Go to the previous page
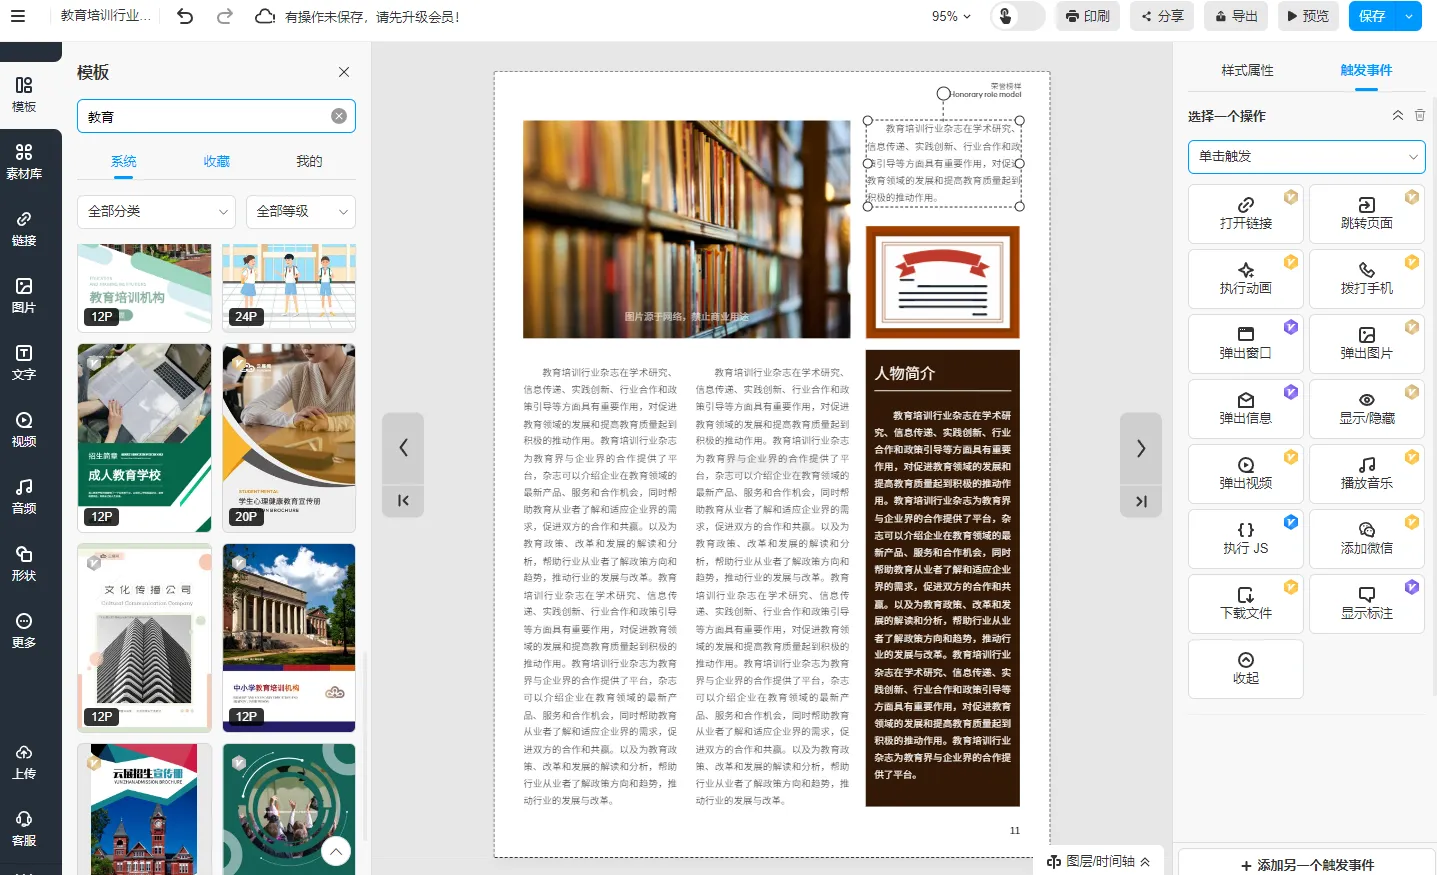The width and height of the screenshot is (1437, 875). [403, 447]
